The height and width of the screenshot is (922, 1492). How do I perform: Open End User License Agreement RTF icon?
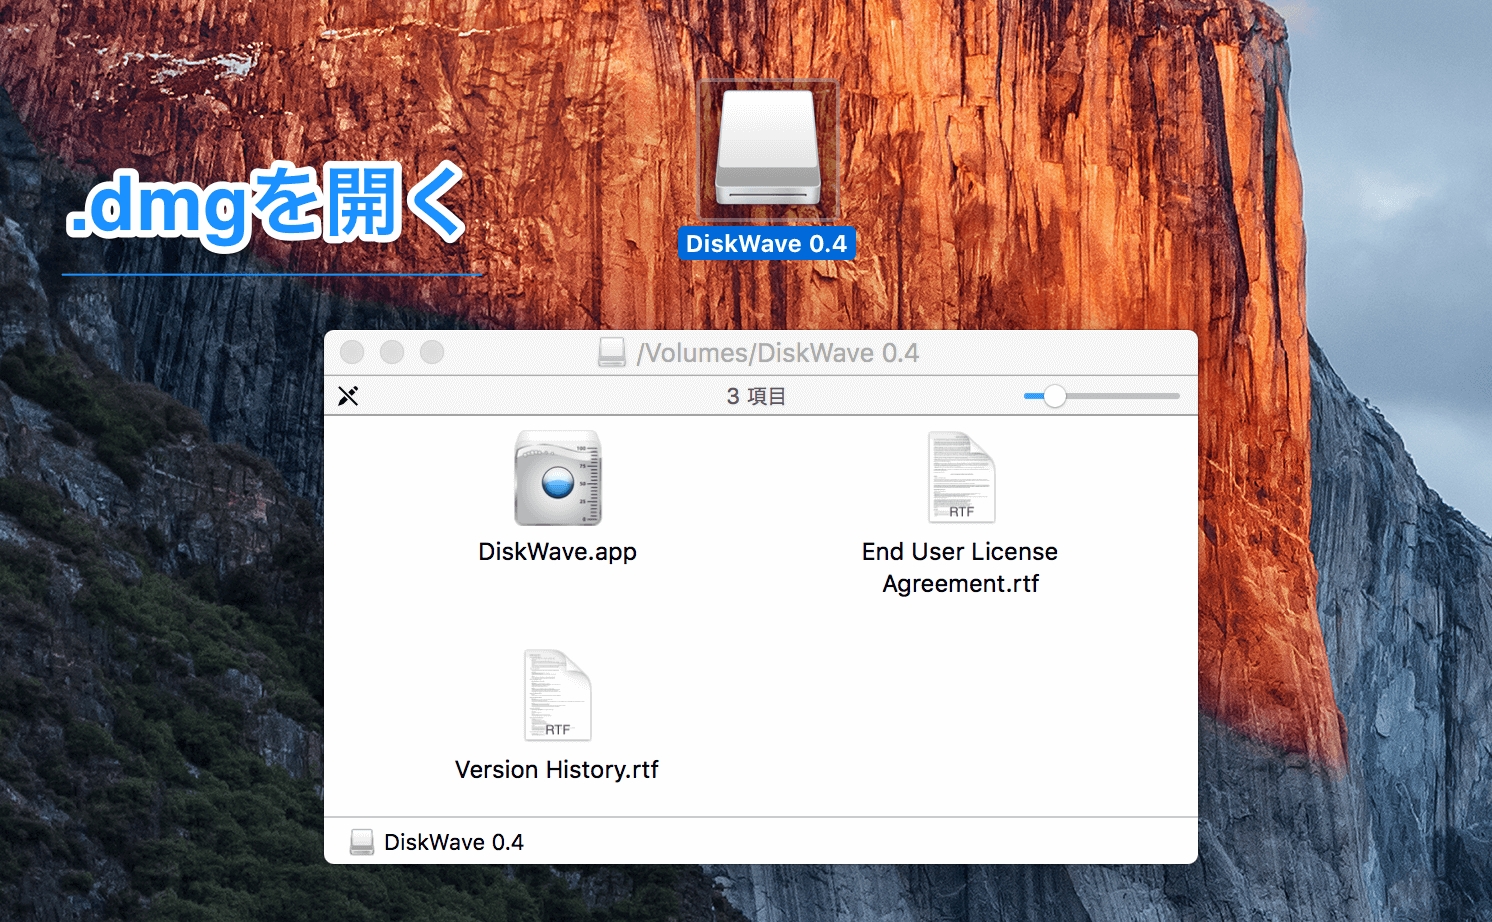click(x=961, y=478)
